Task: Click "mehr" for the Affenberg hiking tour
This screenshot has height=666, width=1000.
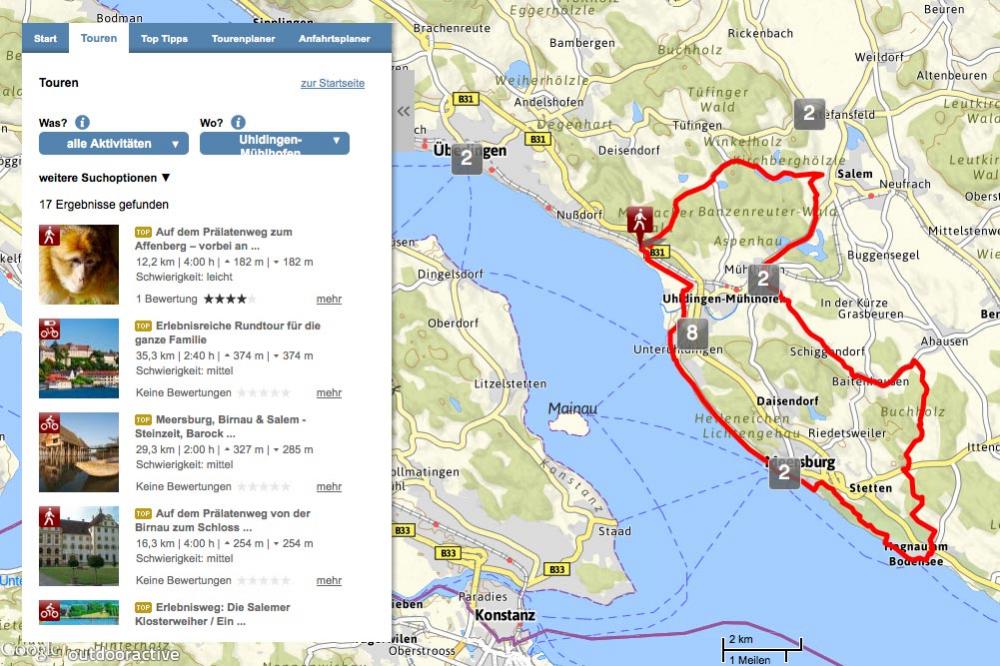Action: [329, 299]
